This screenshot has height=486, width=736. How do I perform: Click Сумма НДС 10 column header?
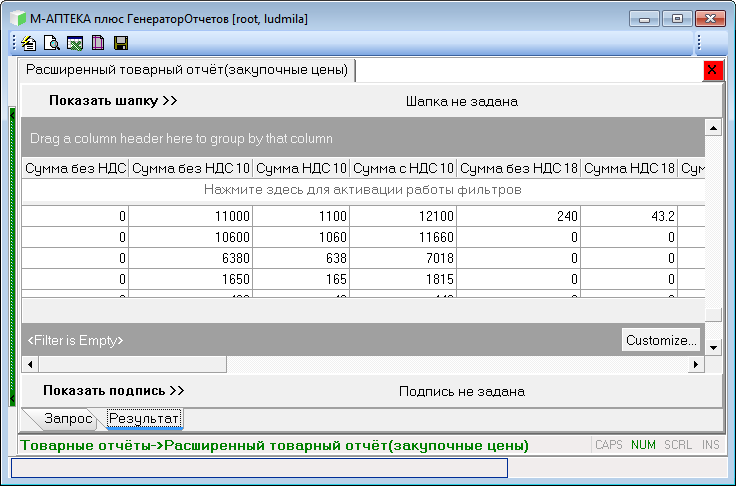(x=301, y=168)
